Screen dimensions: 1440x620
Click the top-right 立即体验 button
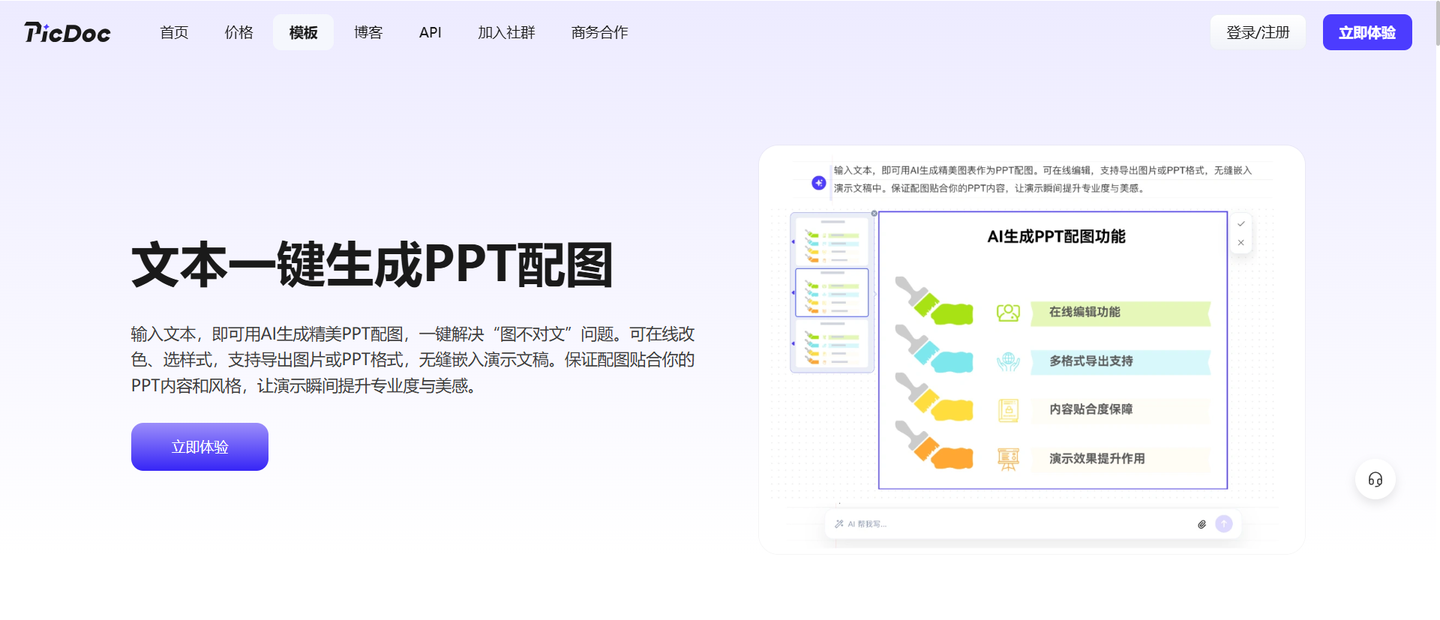(x=1367, y=32)
